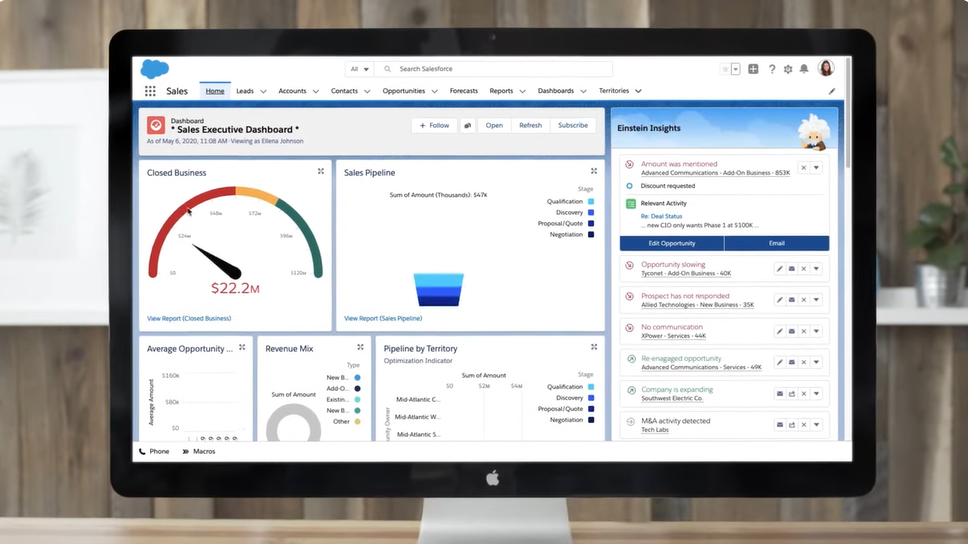The image size is (968, 544).
Task: Select the Home tab
Action: 215,91
